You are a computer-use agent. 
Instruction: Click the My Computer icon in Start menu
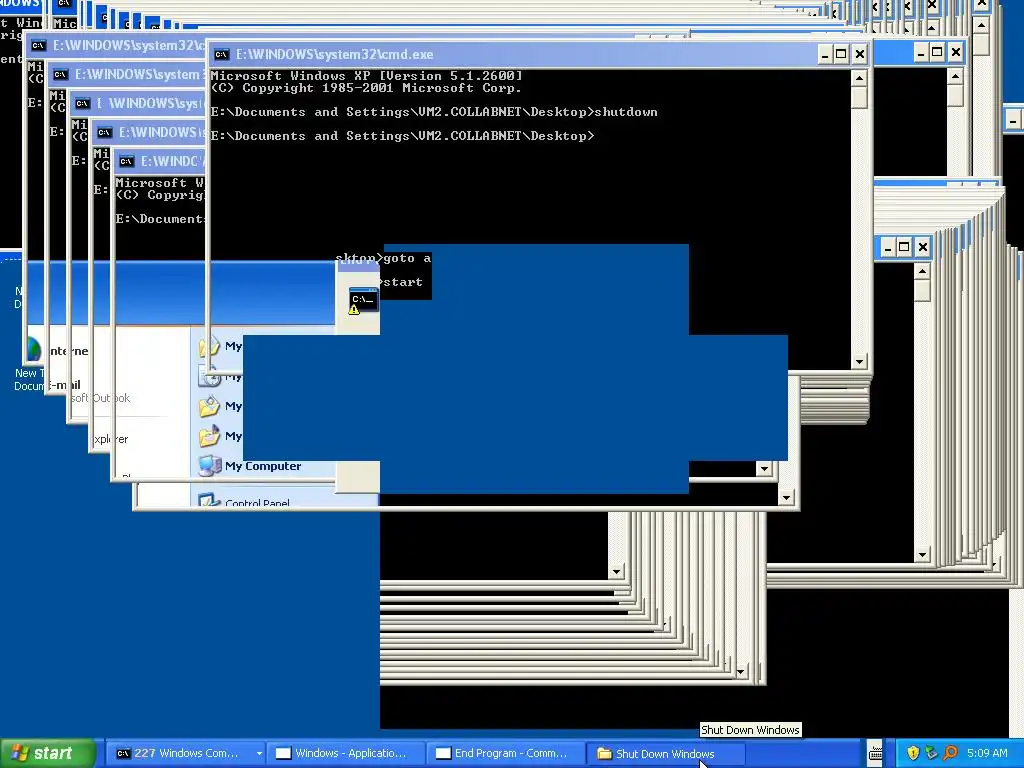pos(209,466)
